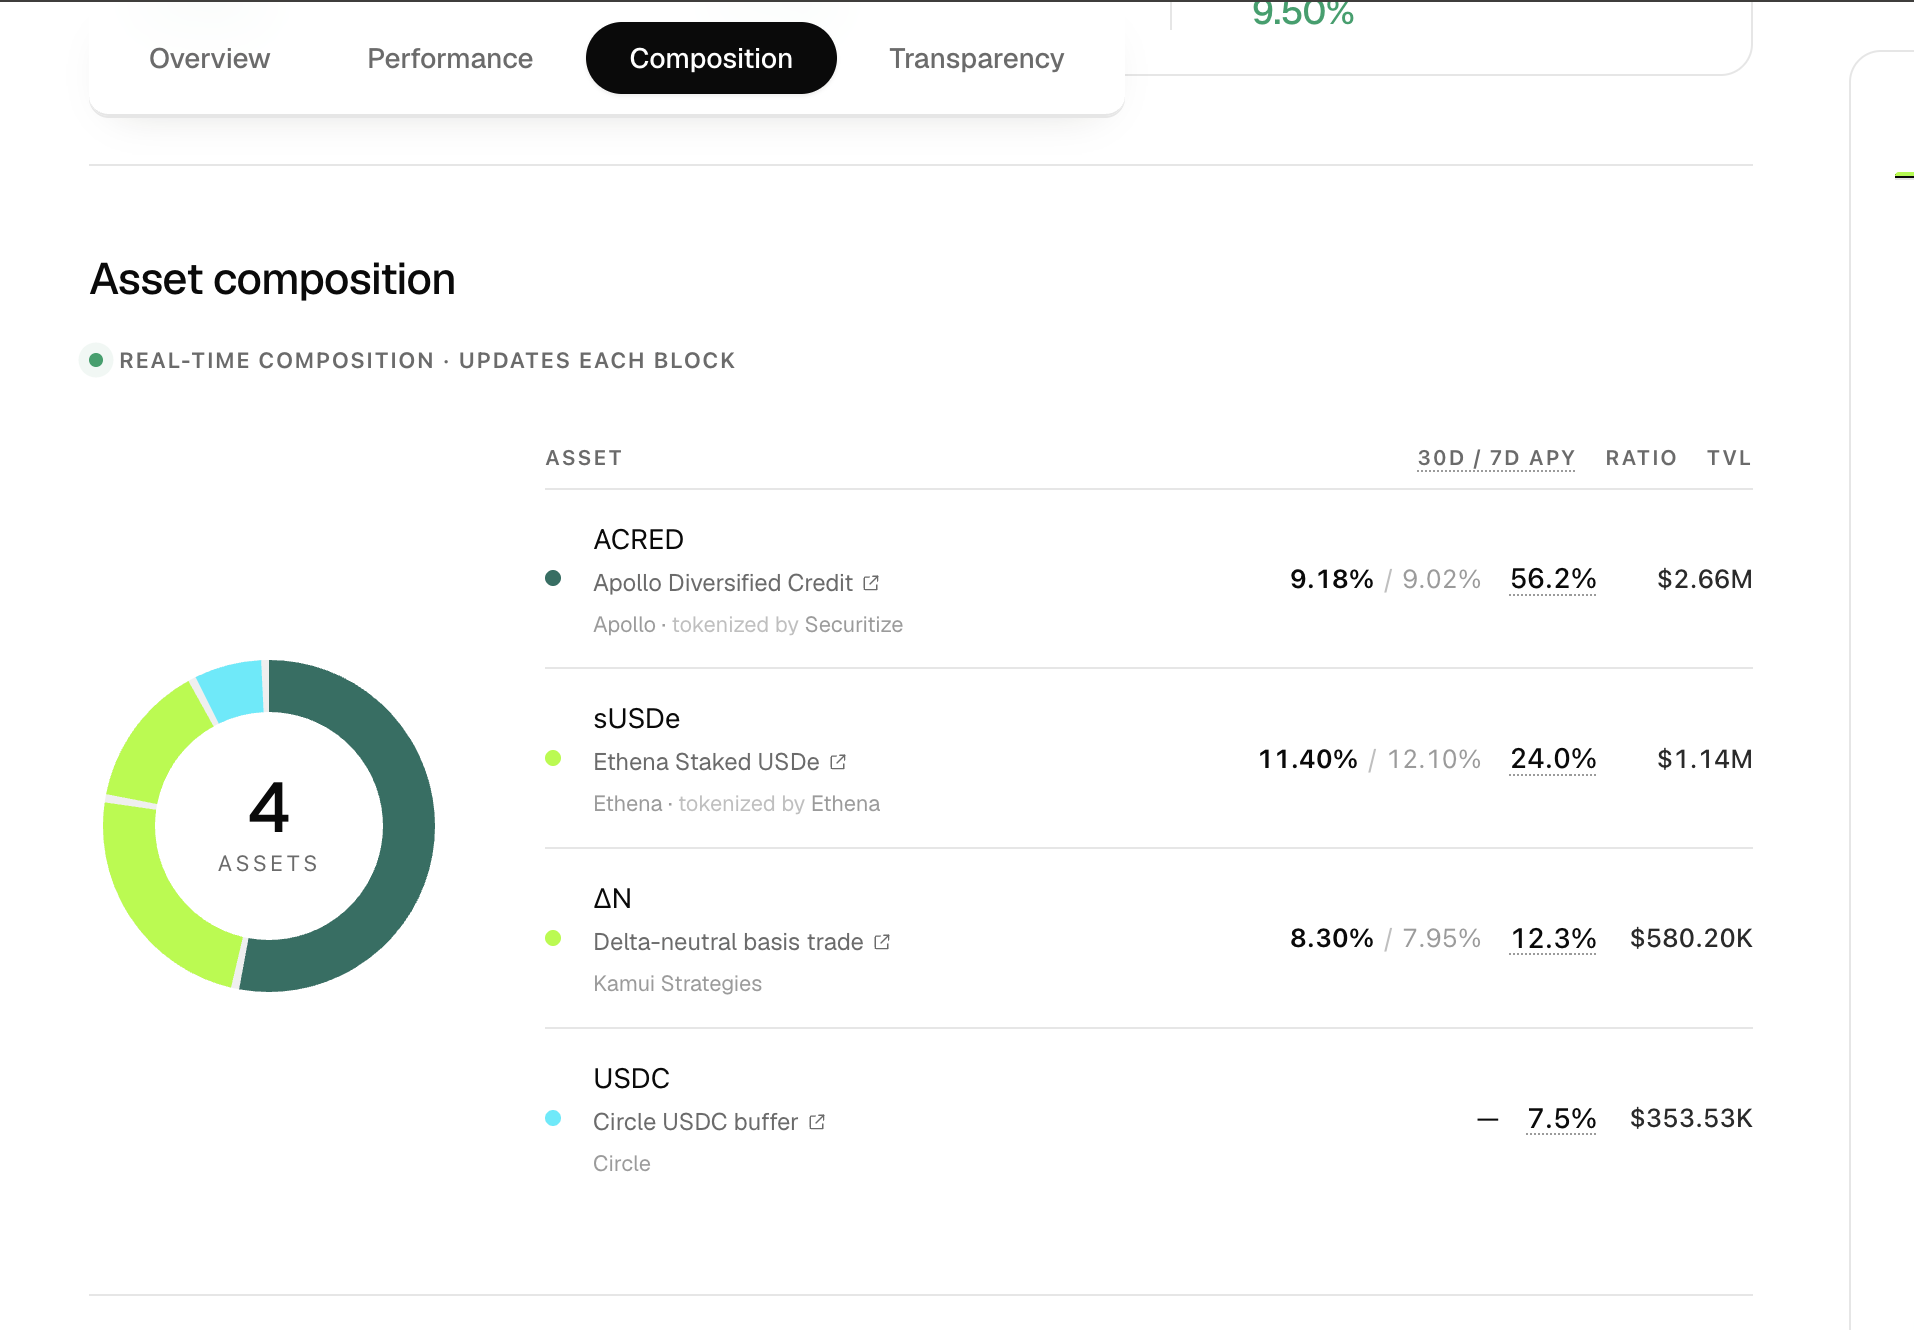This screenshot has width=1914, height=1330.
Task: Click the ACRED asset name
Action: (x=638, y=540)
